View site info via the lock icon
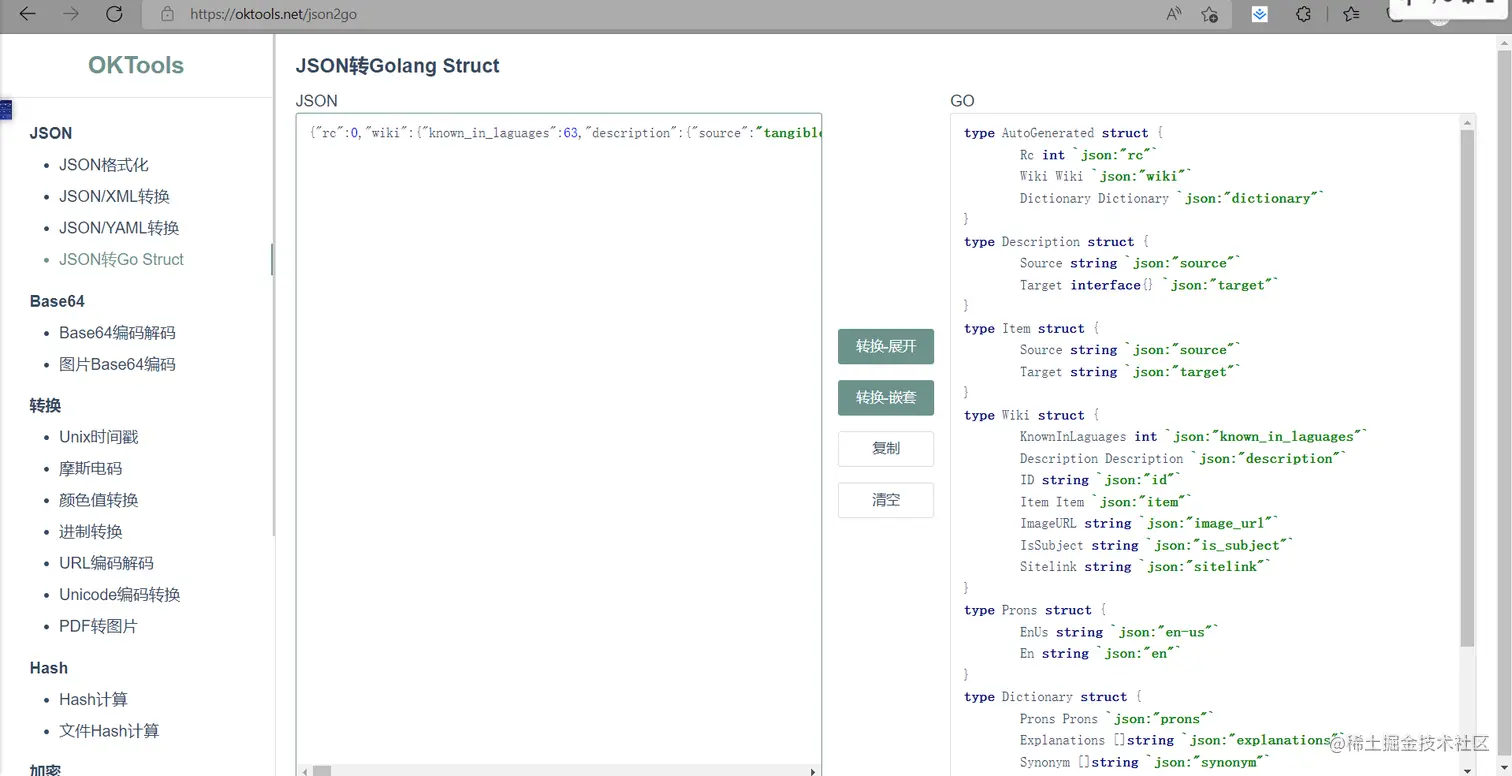 pos(167,14)
